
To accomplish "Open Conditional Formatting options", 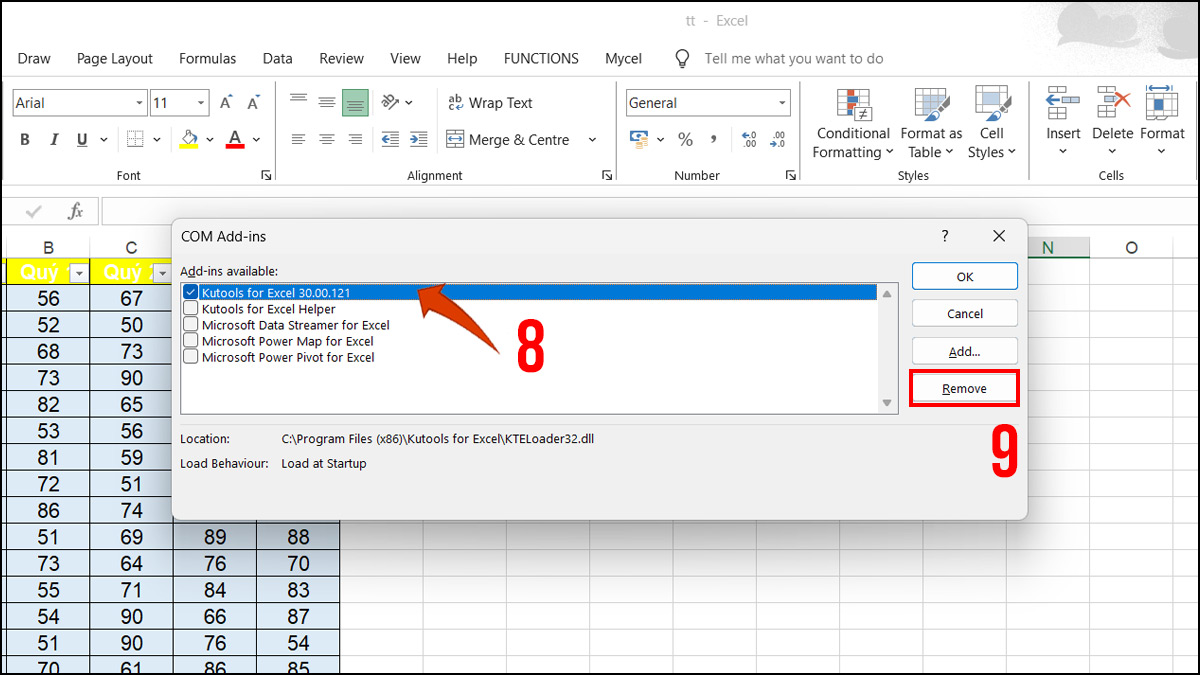I will pyautogui.click(x=852, y=125).
